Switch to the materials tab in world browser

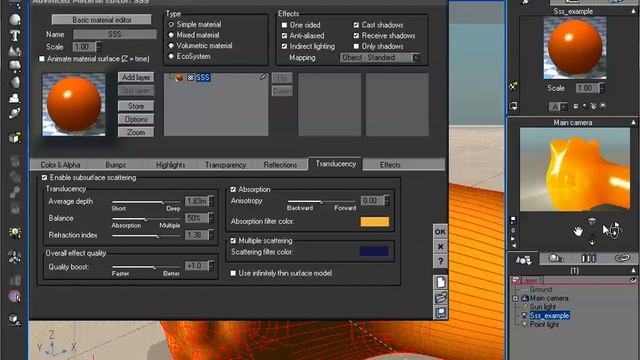click(556, 258)
